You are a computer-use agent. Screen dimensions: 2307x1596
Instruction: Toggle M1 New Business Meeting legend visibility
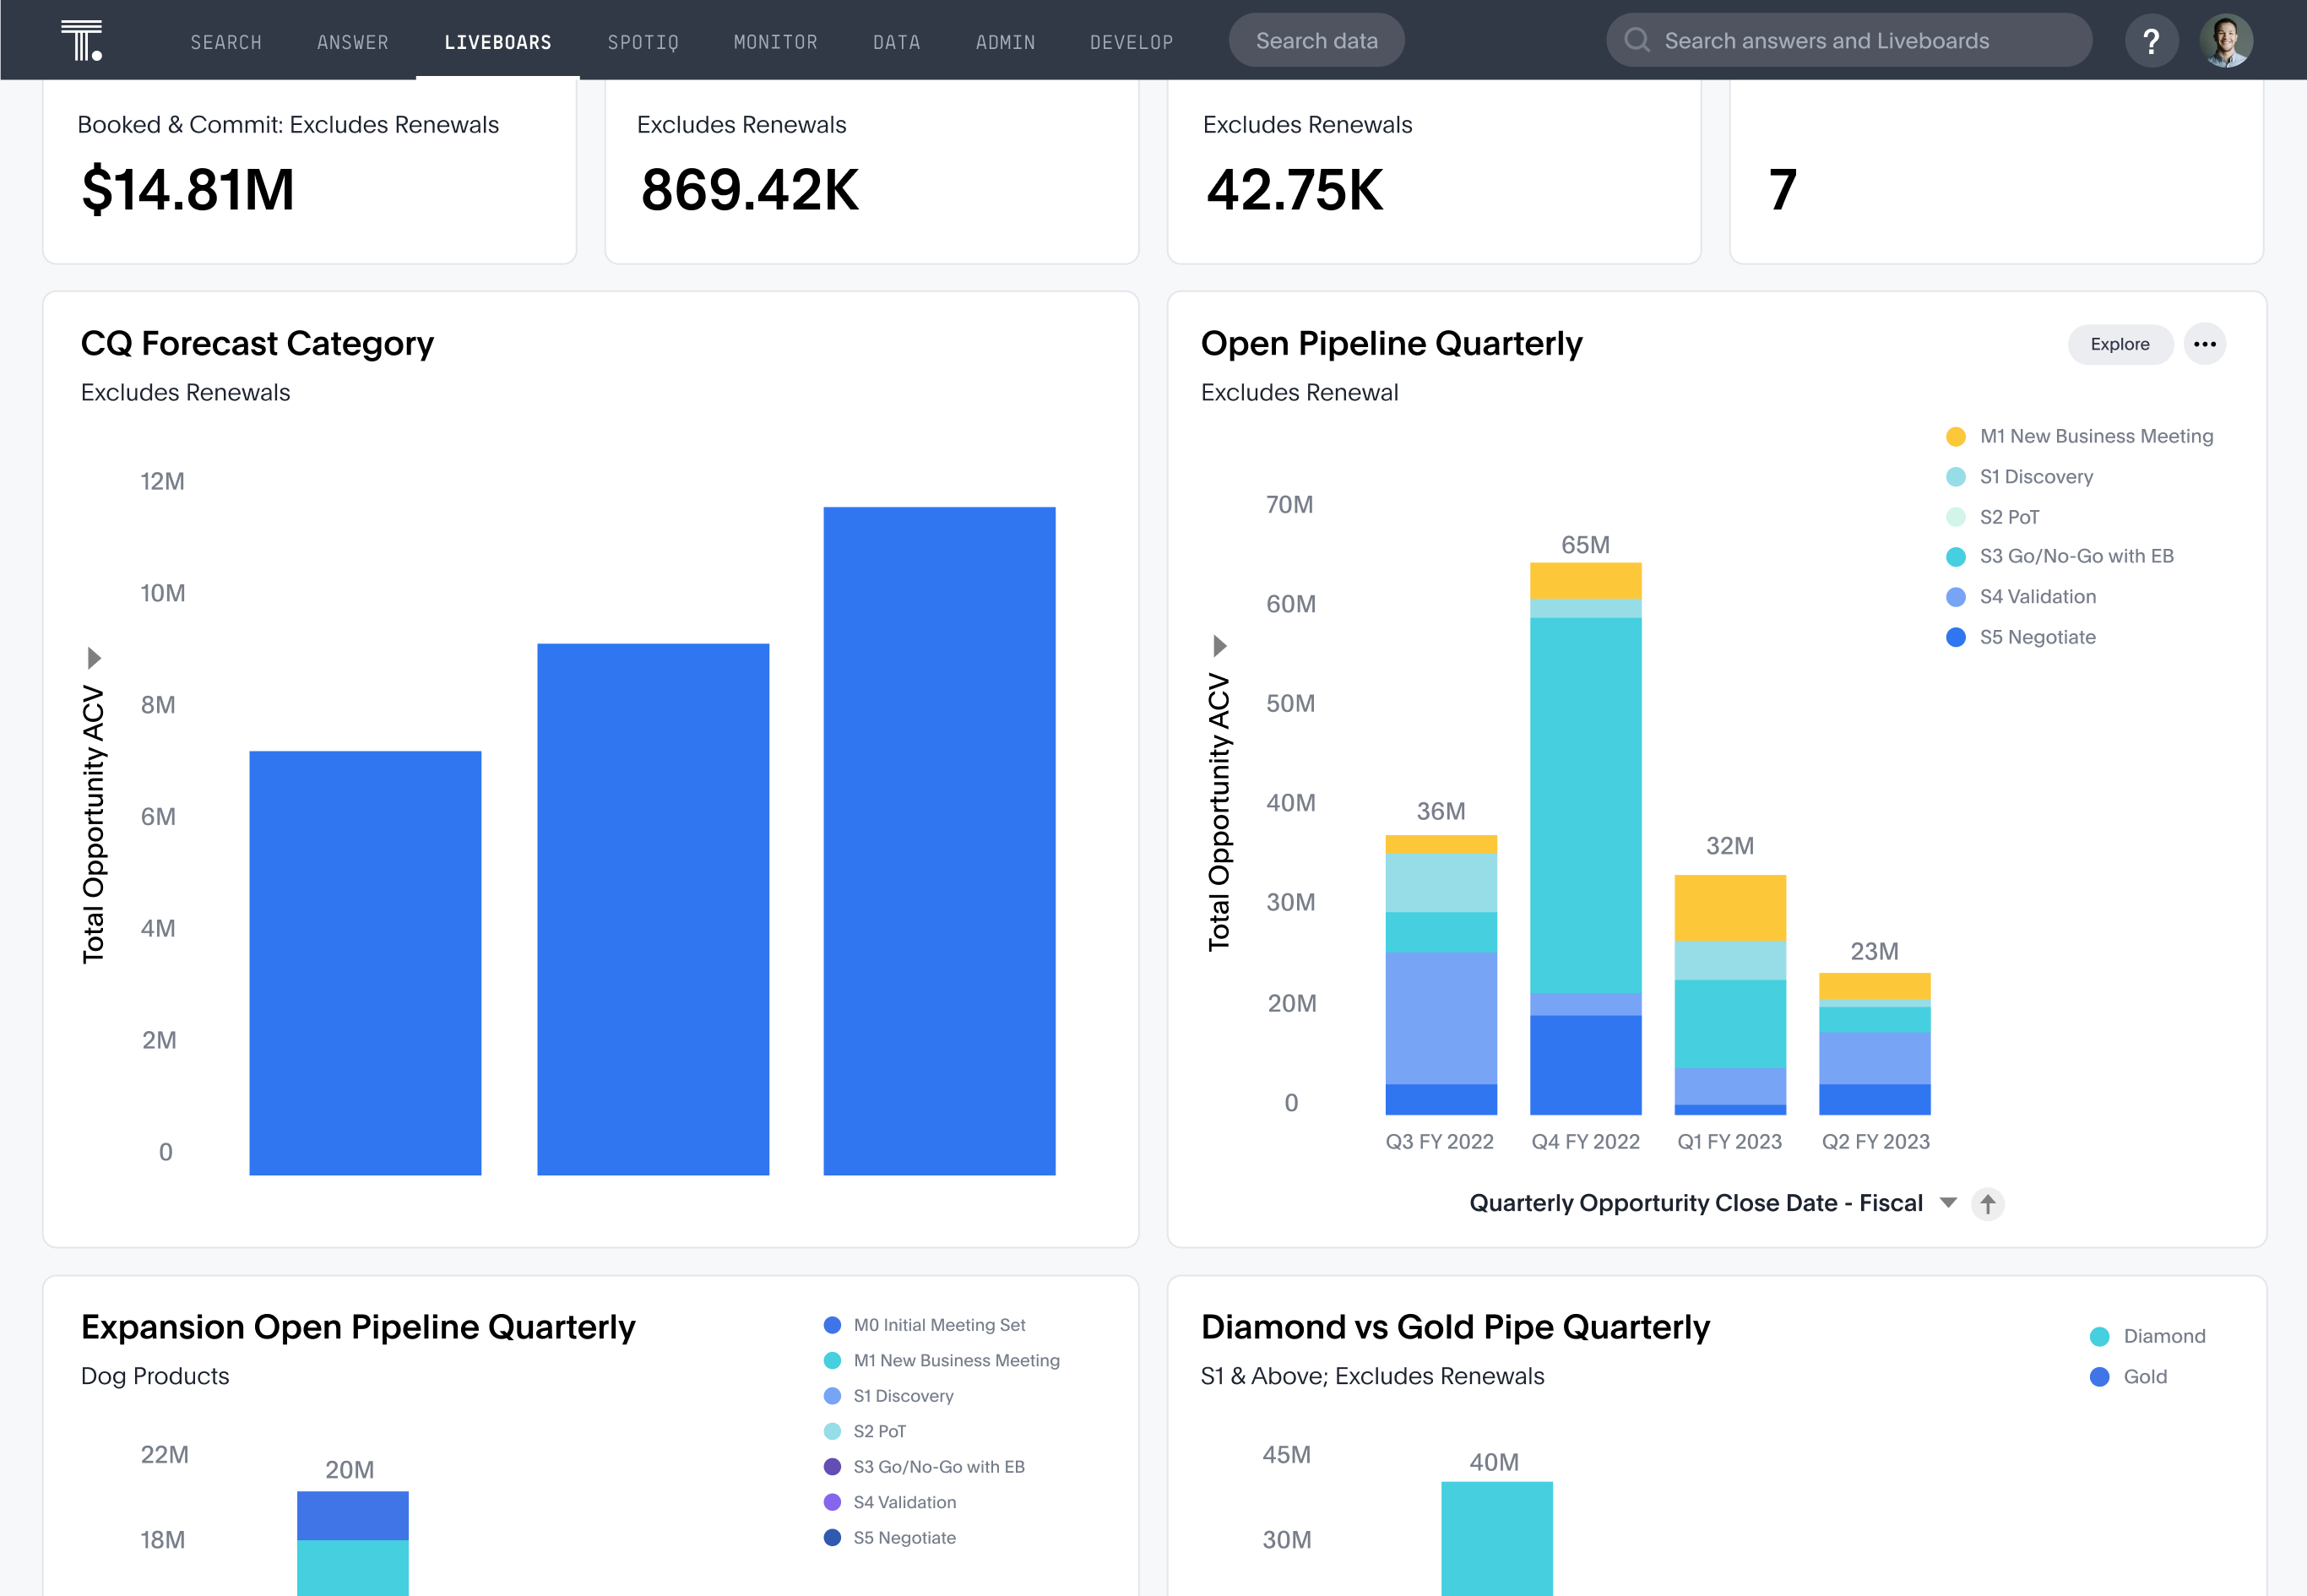[x=2086, y=437]
